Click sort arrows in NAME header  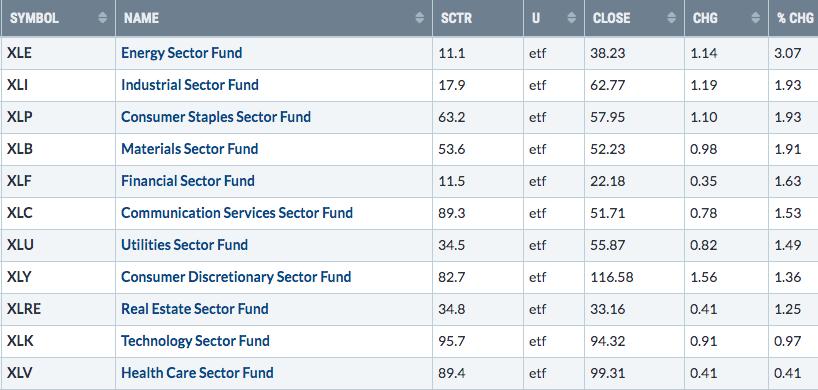(x=419, y=18)
